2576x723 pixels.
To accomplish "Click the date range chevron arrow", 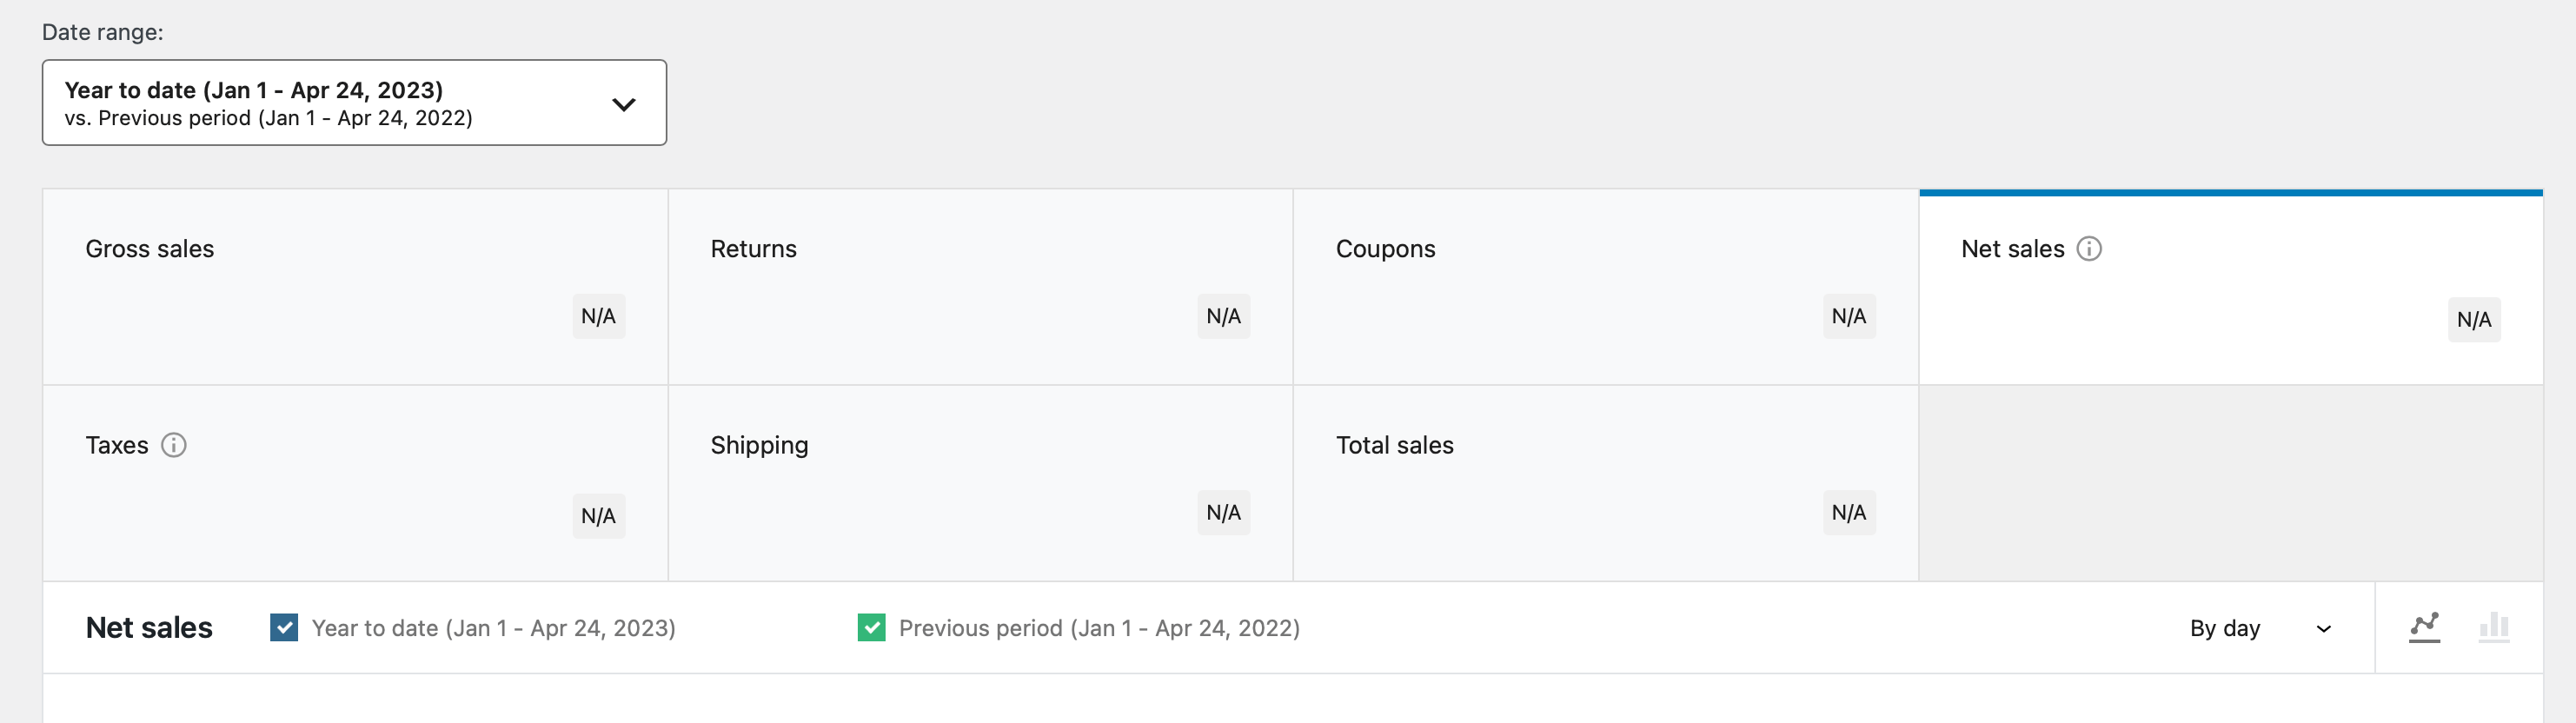I will (624, 104).
